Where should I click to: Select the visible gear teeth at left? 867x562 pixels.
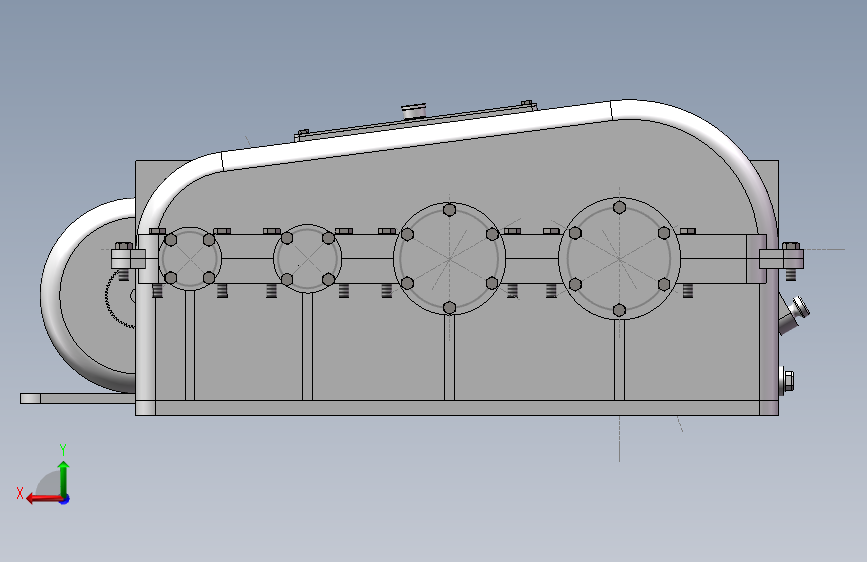tap(119, 299)
